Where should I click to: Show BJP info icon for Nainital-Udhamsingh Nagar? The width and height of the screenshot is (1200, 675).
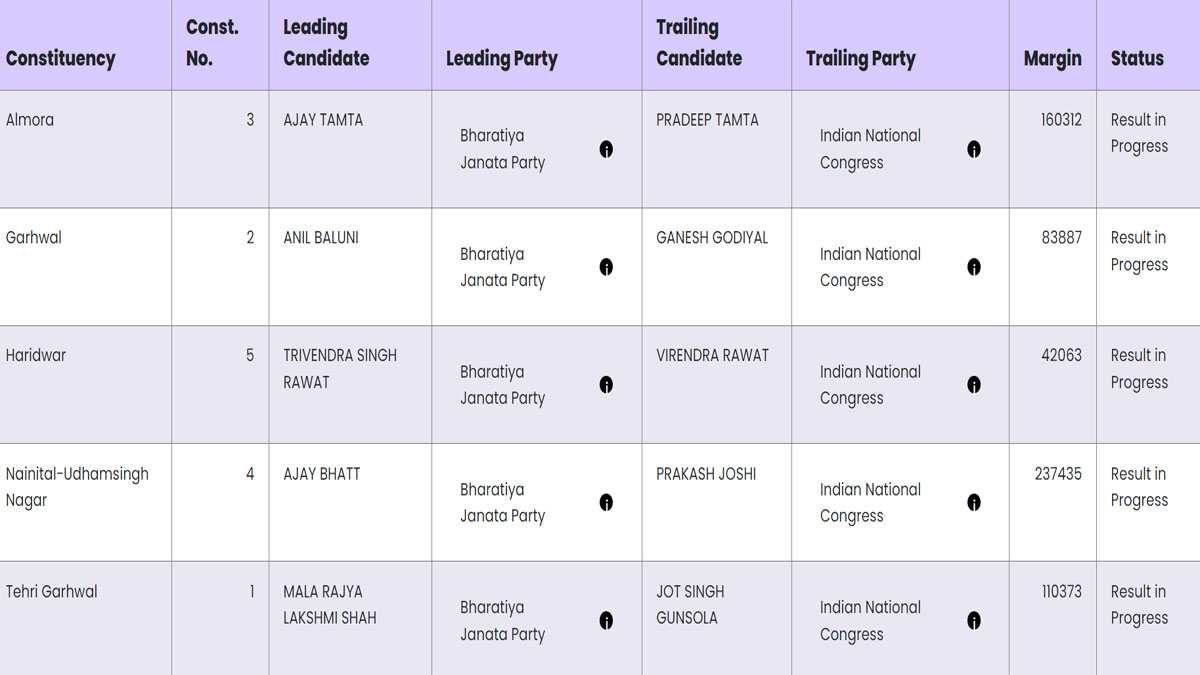click(x=606, y=502)
